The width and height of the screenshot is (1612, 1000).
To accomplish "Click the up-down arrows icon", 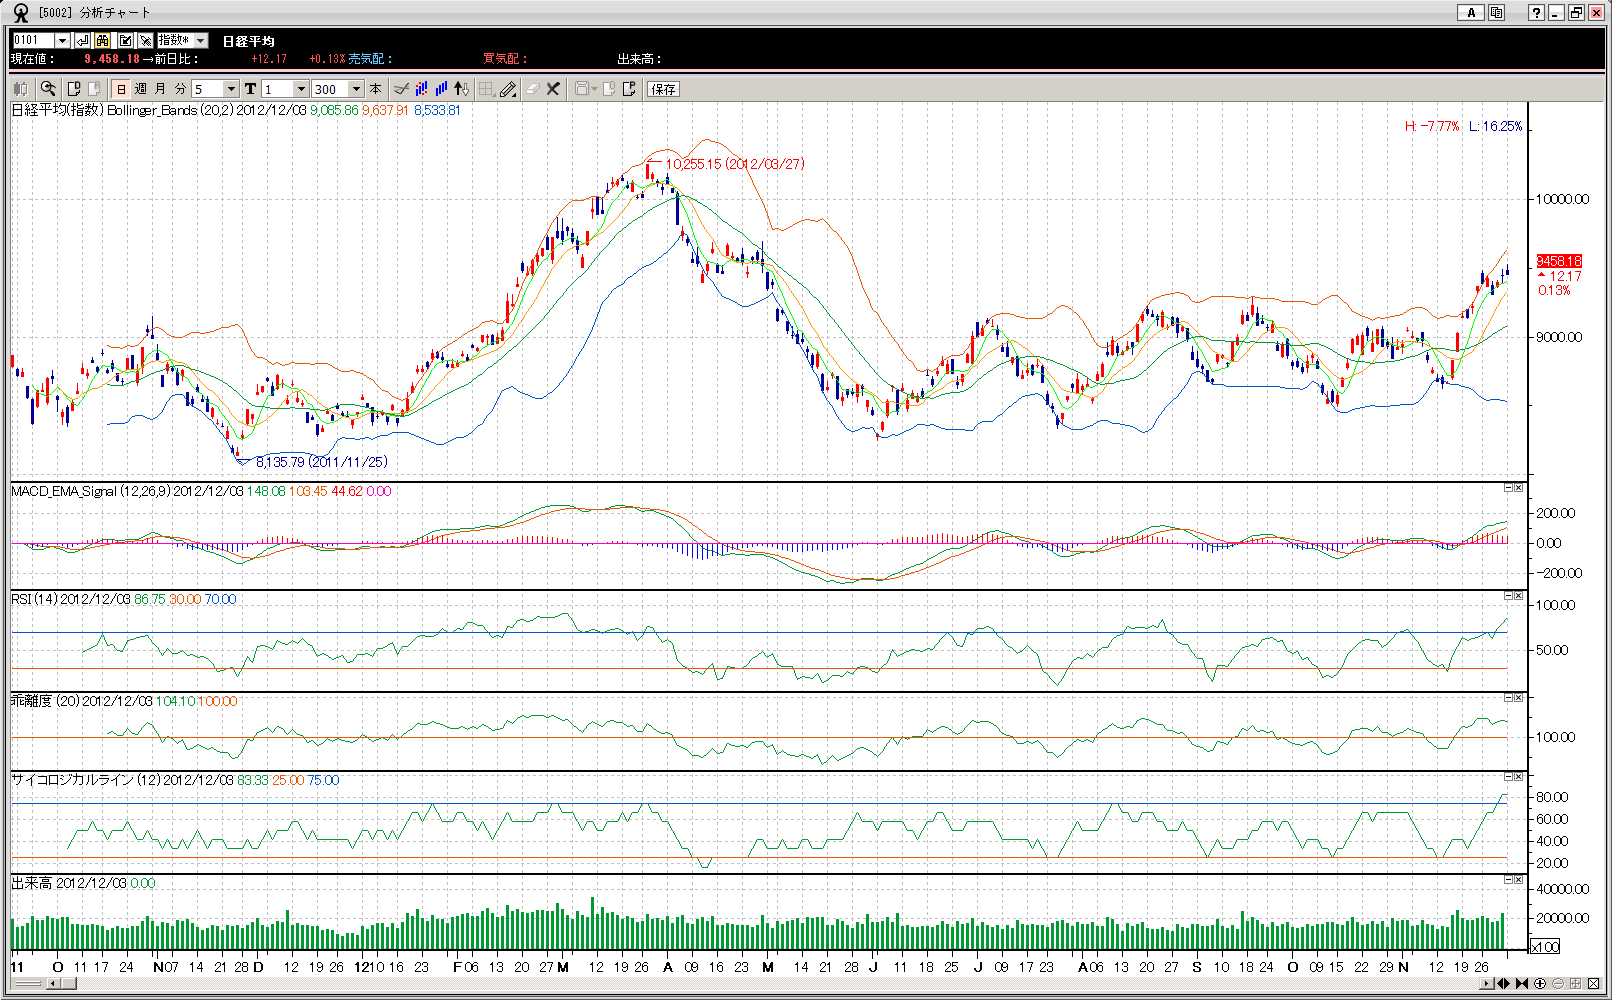I will tap(461, 89).
